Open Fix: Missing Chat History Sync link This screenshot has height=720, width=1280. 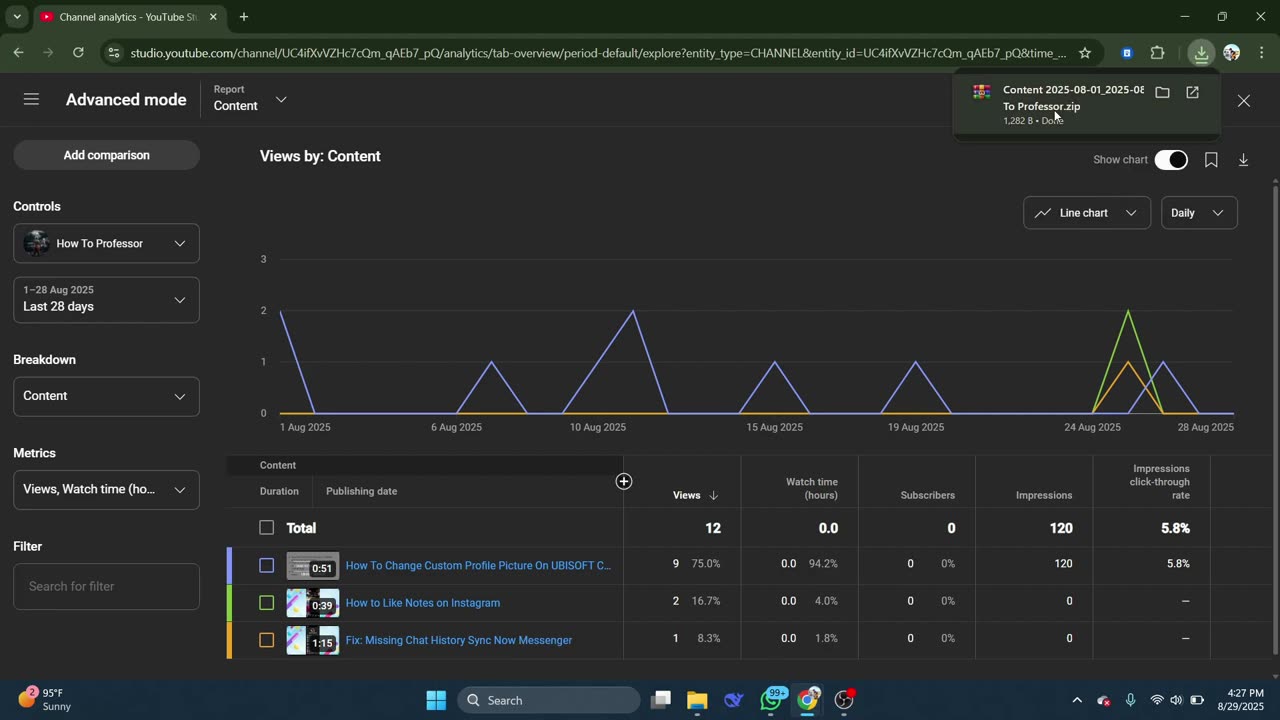click(x=459, y=640)
